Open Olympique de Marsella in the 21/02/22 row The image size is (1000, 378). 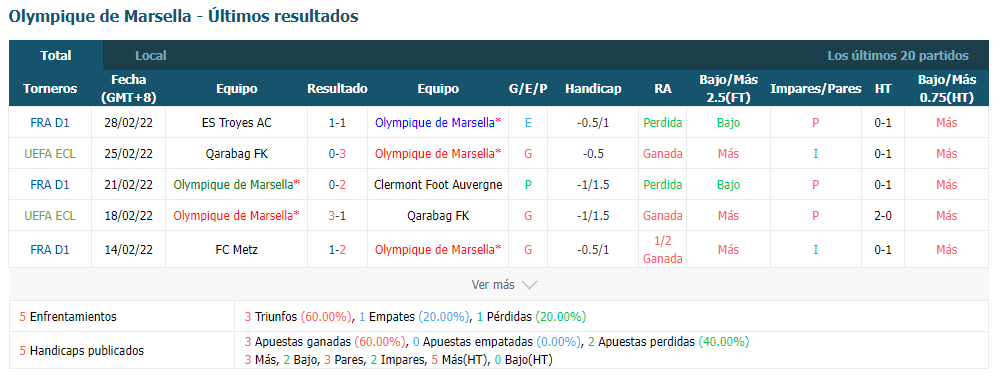click(237, 185)
